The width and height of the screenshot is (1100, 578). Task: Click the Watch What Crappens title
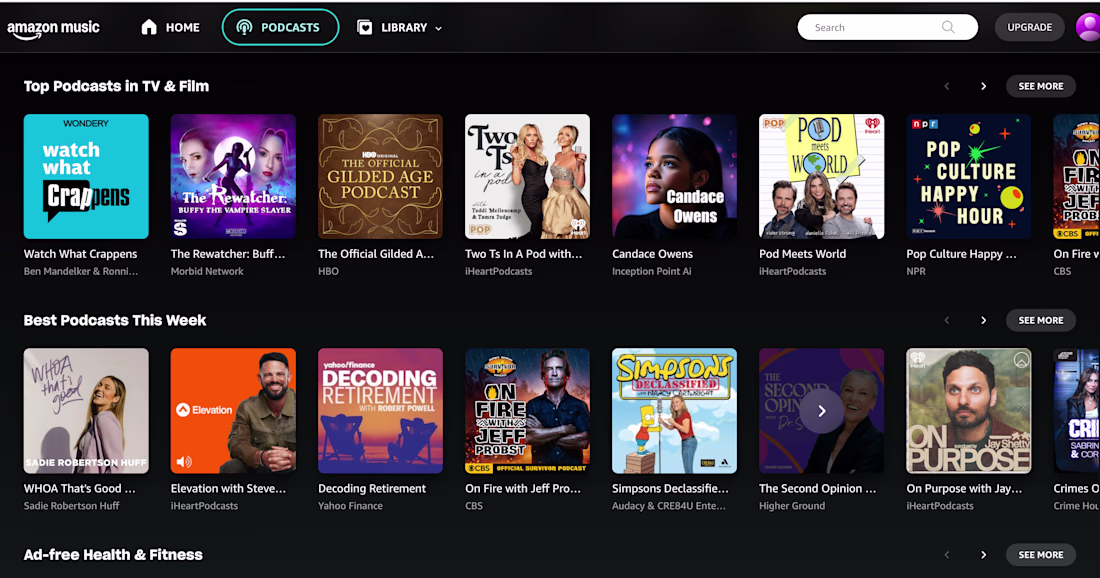81,254
